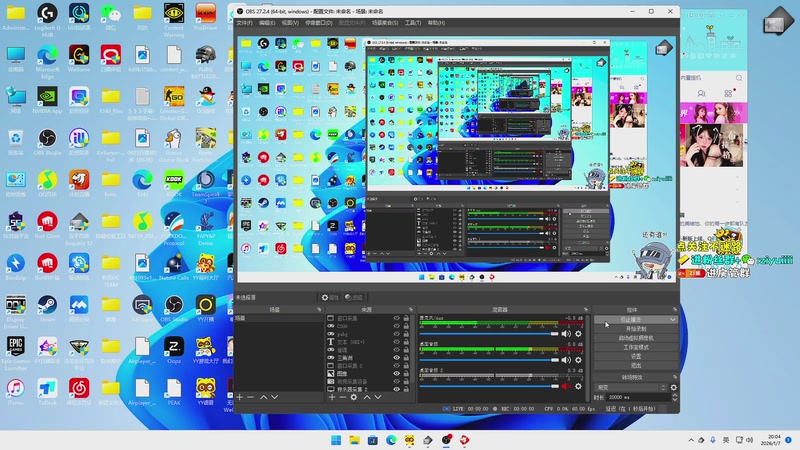Image resolution: width=800 pixels, height=450 pixels.
Task: Adjust transition duration stepper arrows
Action: click(674, 397)
